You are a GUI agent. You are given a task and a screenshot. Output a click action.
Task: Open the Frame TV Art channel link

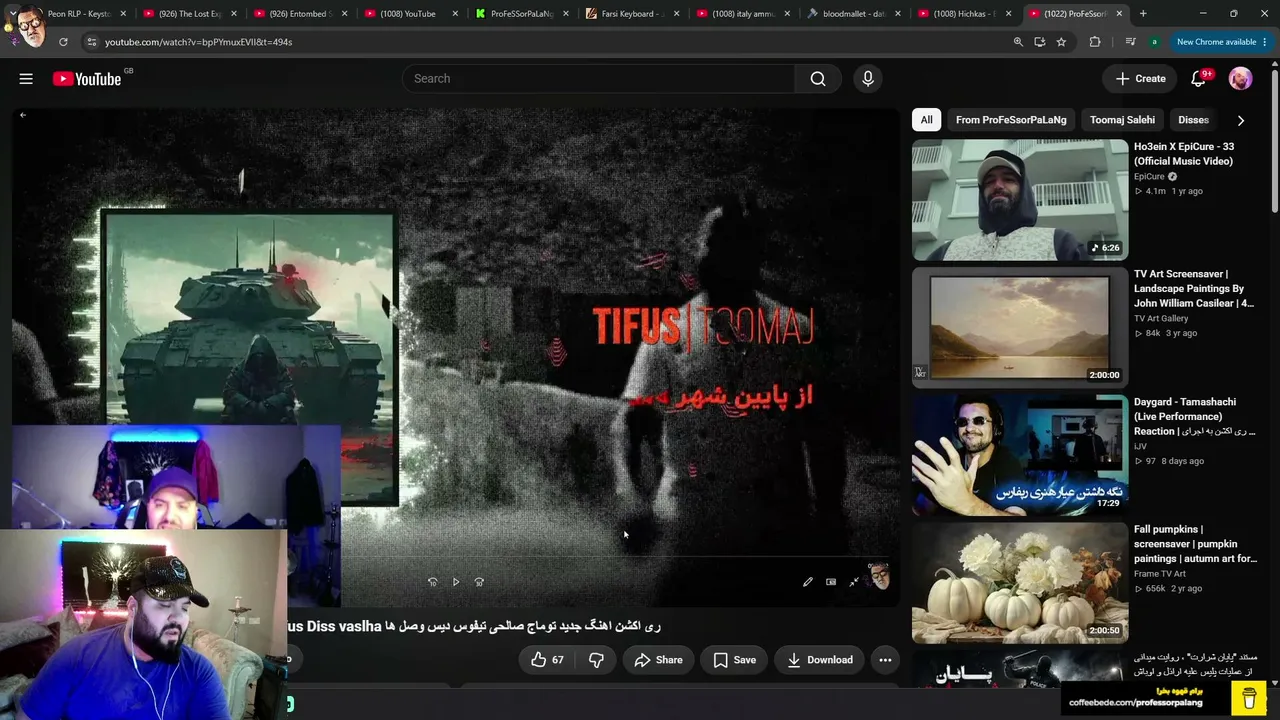pos(1160,574)
